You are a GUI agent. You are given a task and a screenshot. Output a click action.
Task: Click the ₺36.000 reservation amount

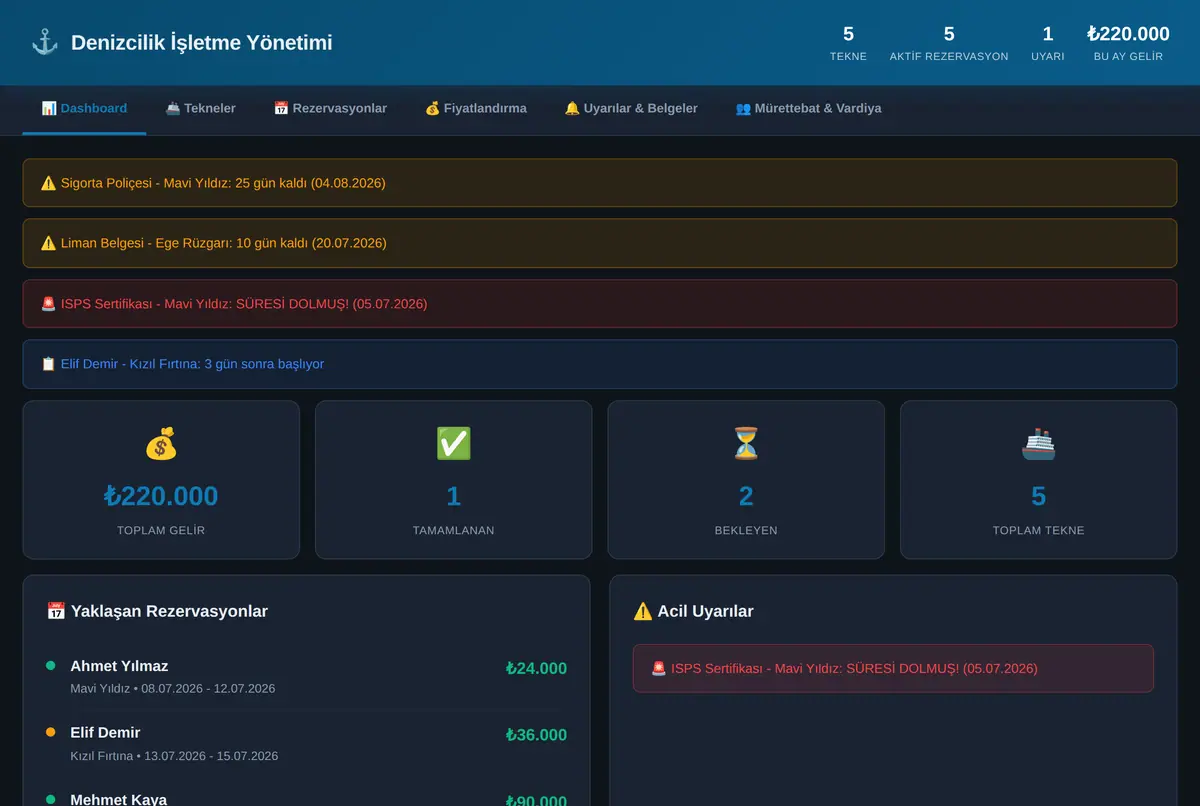coord(536,735)
